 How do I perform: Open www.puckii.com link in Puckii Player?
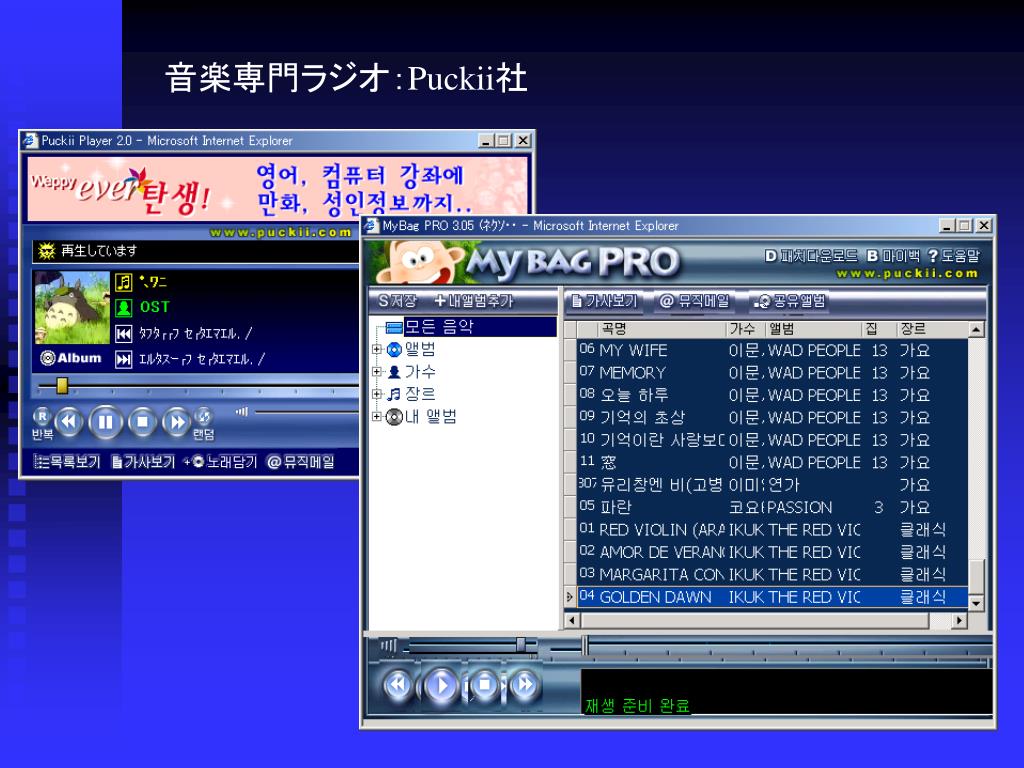pyautogui.click(x=281, y=232)
